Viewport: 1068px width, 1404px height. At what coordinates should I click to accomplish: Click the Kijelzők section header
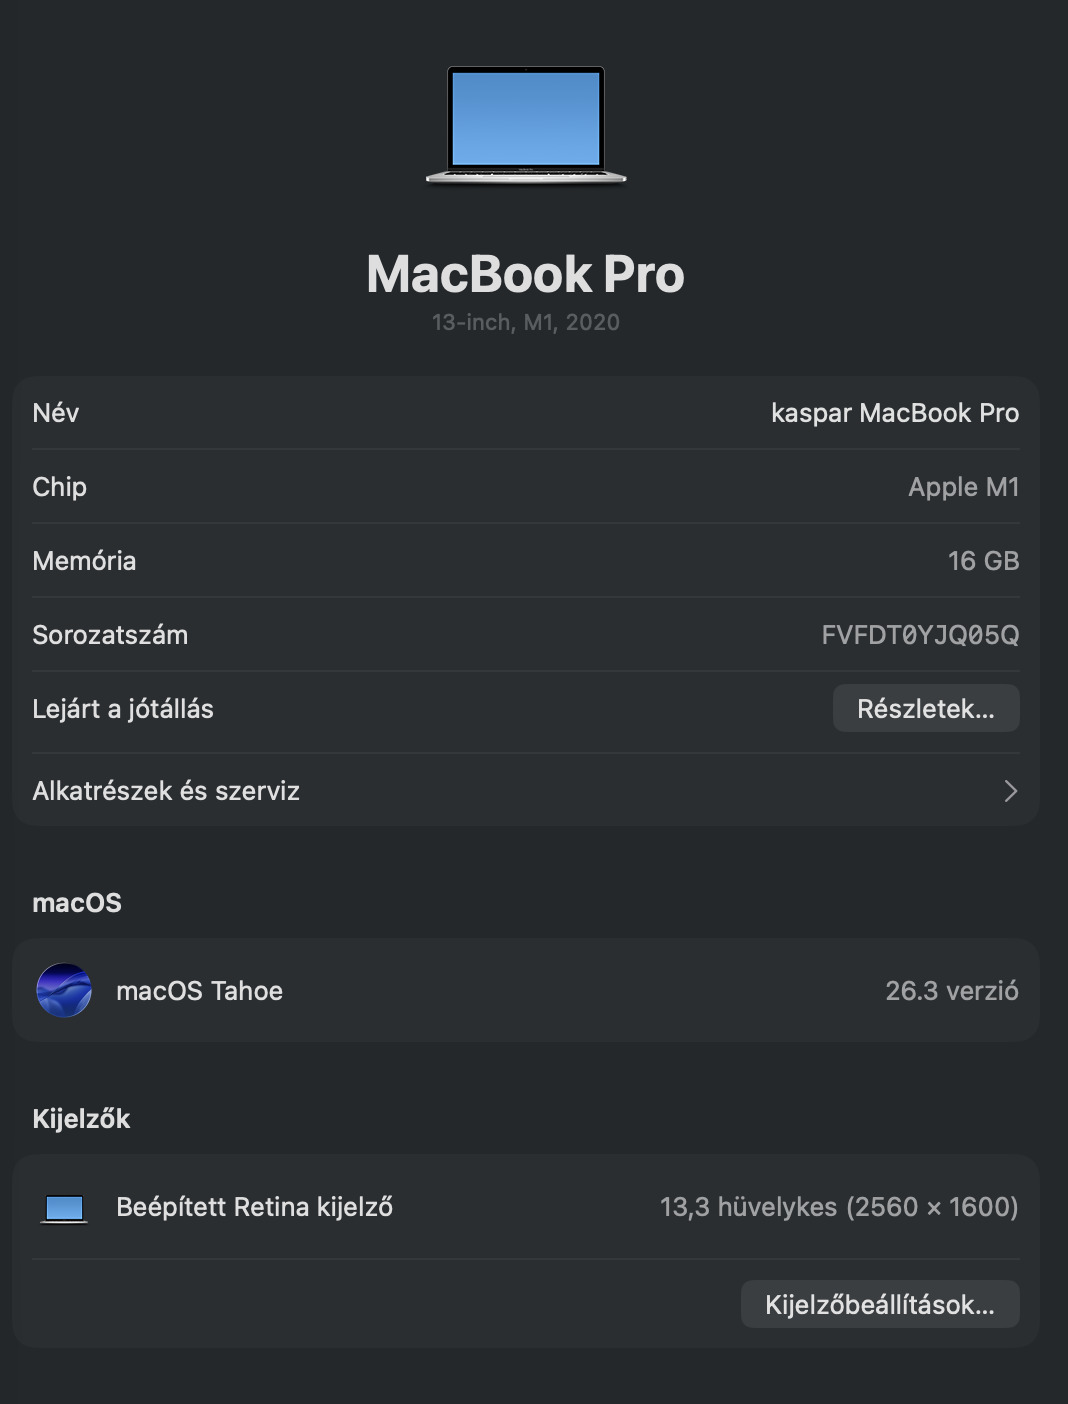tap(82, 1118)
